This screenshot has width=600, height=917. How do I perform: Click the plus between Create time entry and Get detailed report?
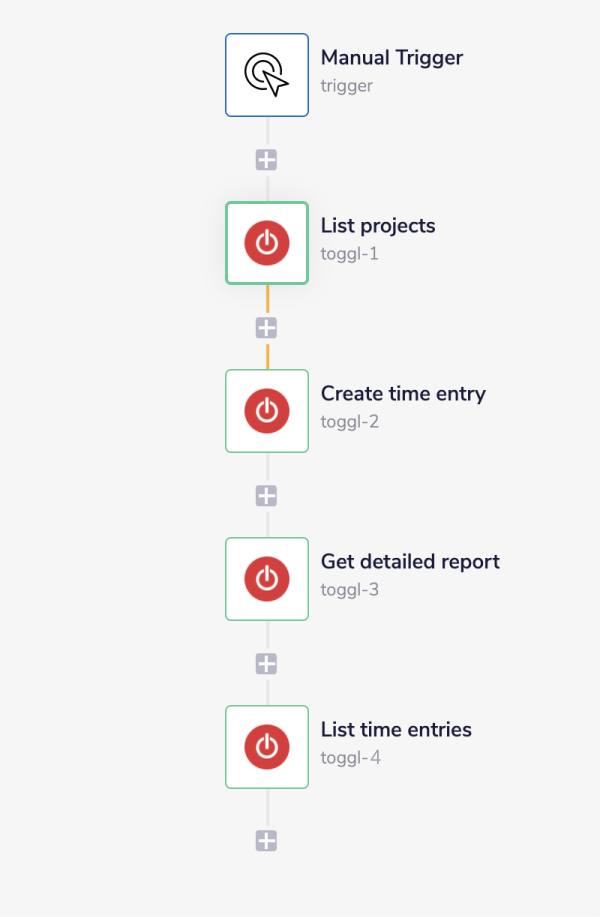coord(267,495)
